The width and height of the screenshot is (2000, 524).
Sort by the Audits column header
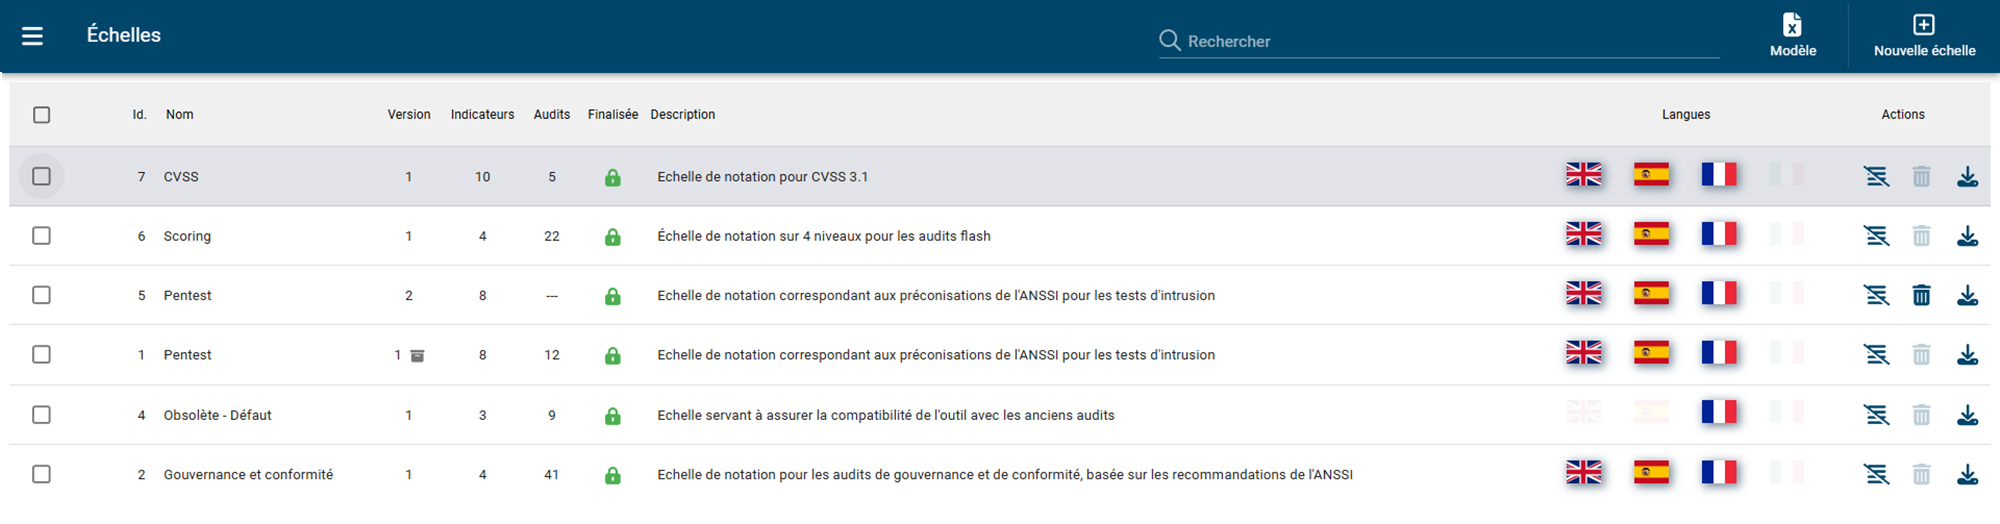tap(551, 115)
